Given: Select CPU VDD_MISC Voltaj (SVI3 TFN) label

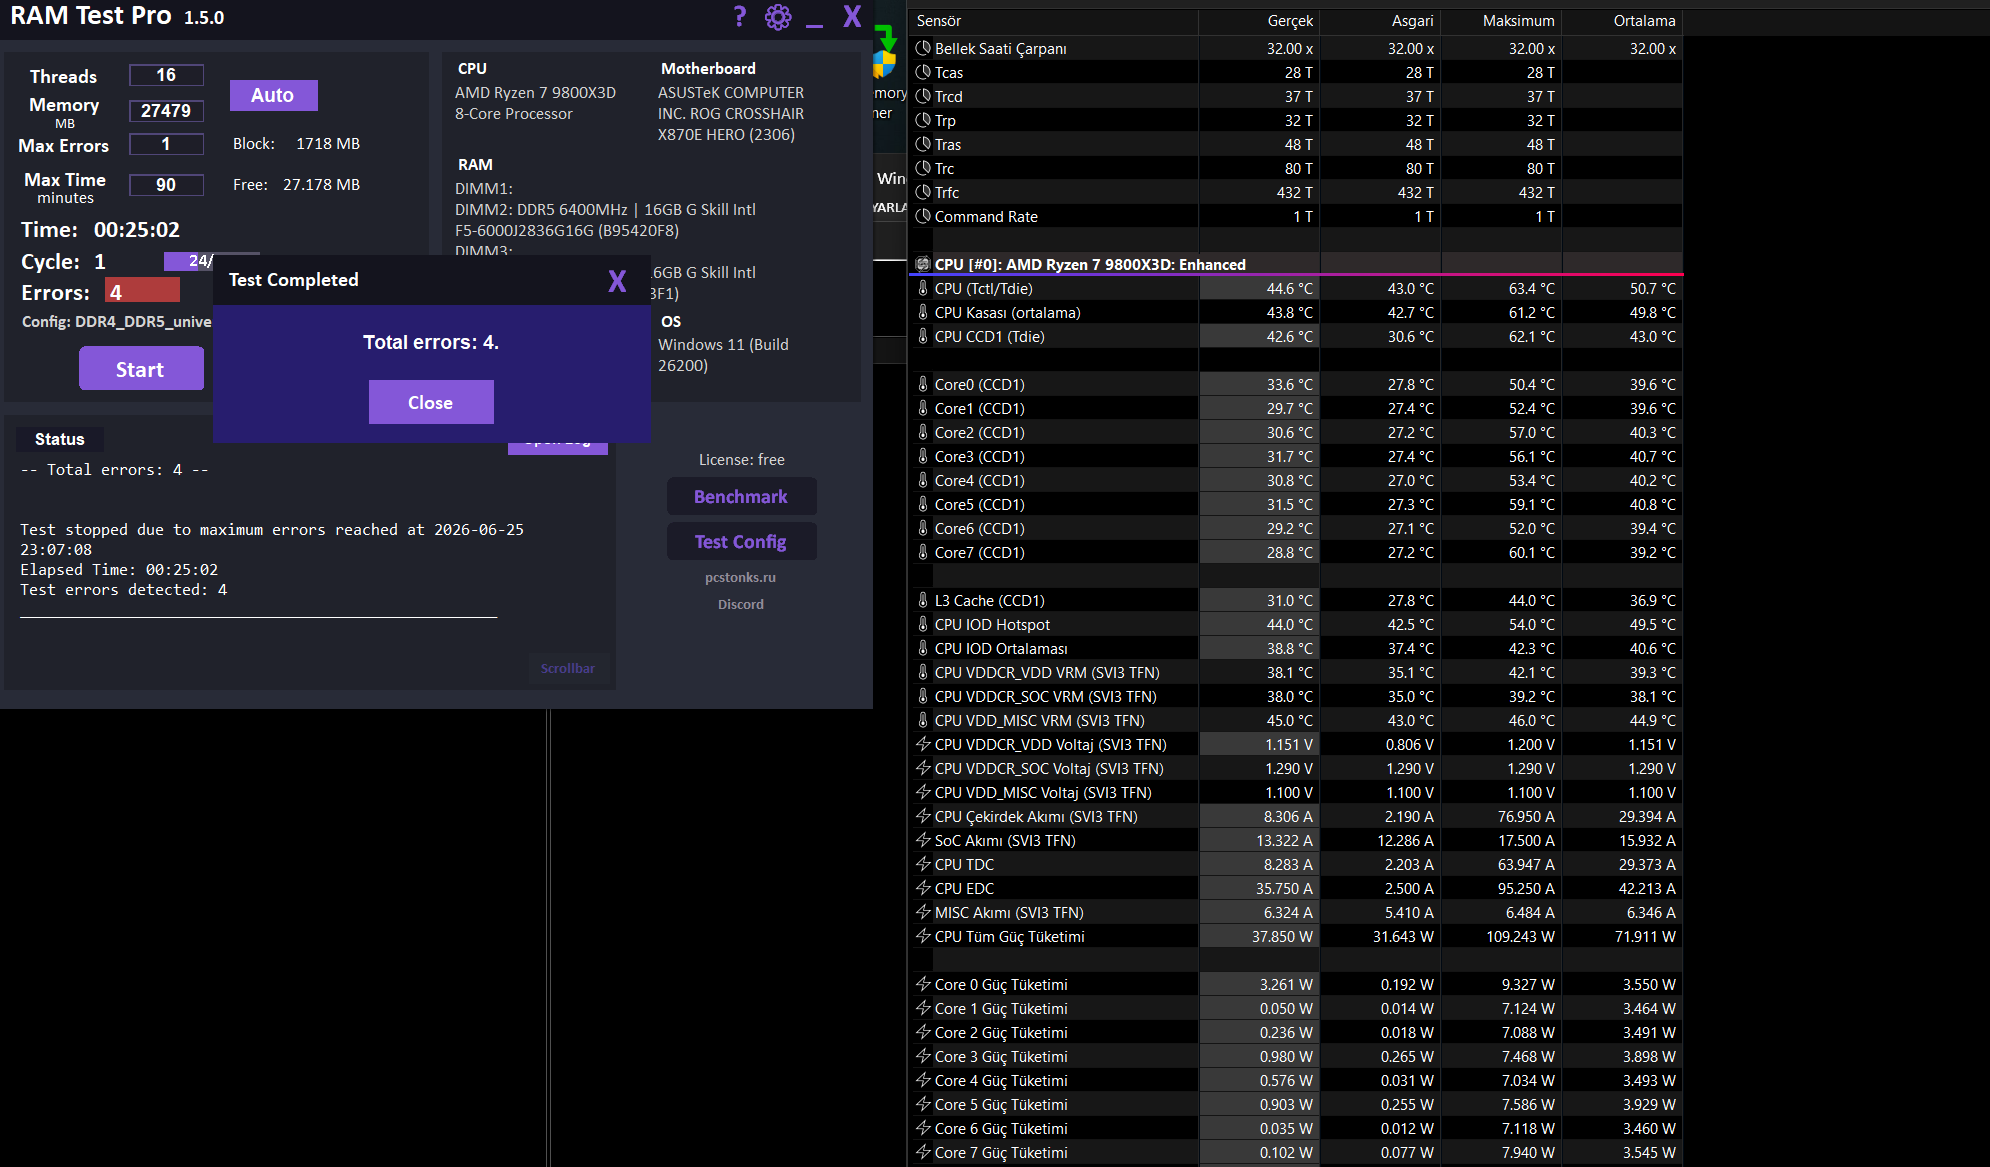Looking at the screenshot, I should [x=1043, y=792].
